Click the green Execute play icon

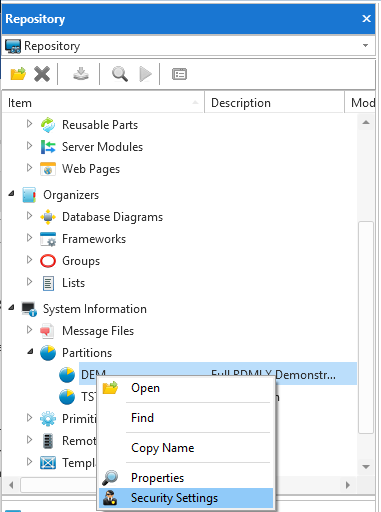[145, 74]
